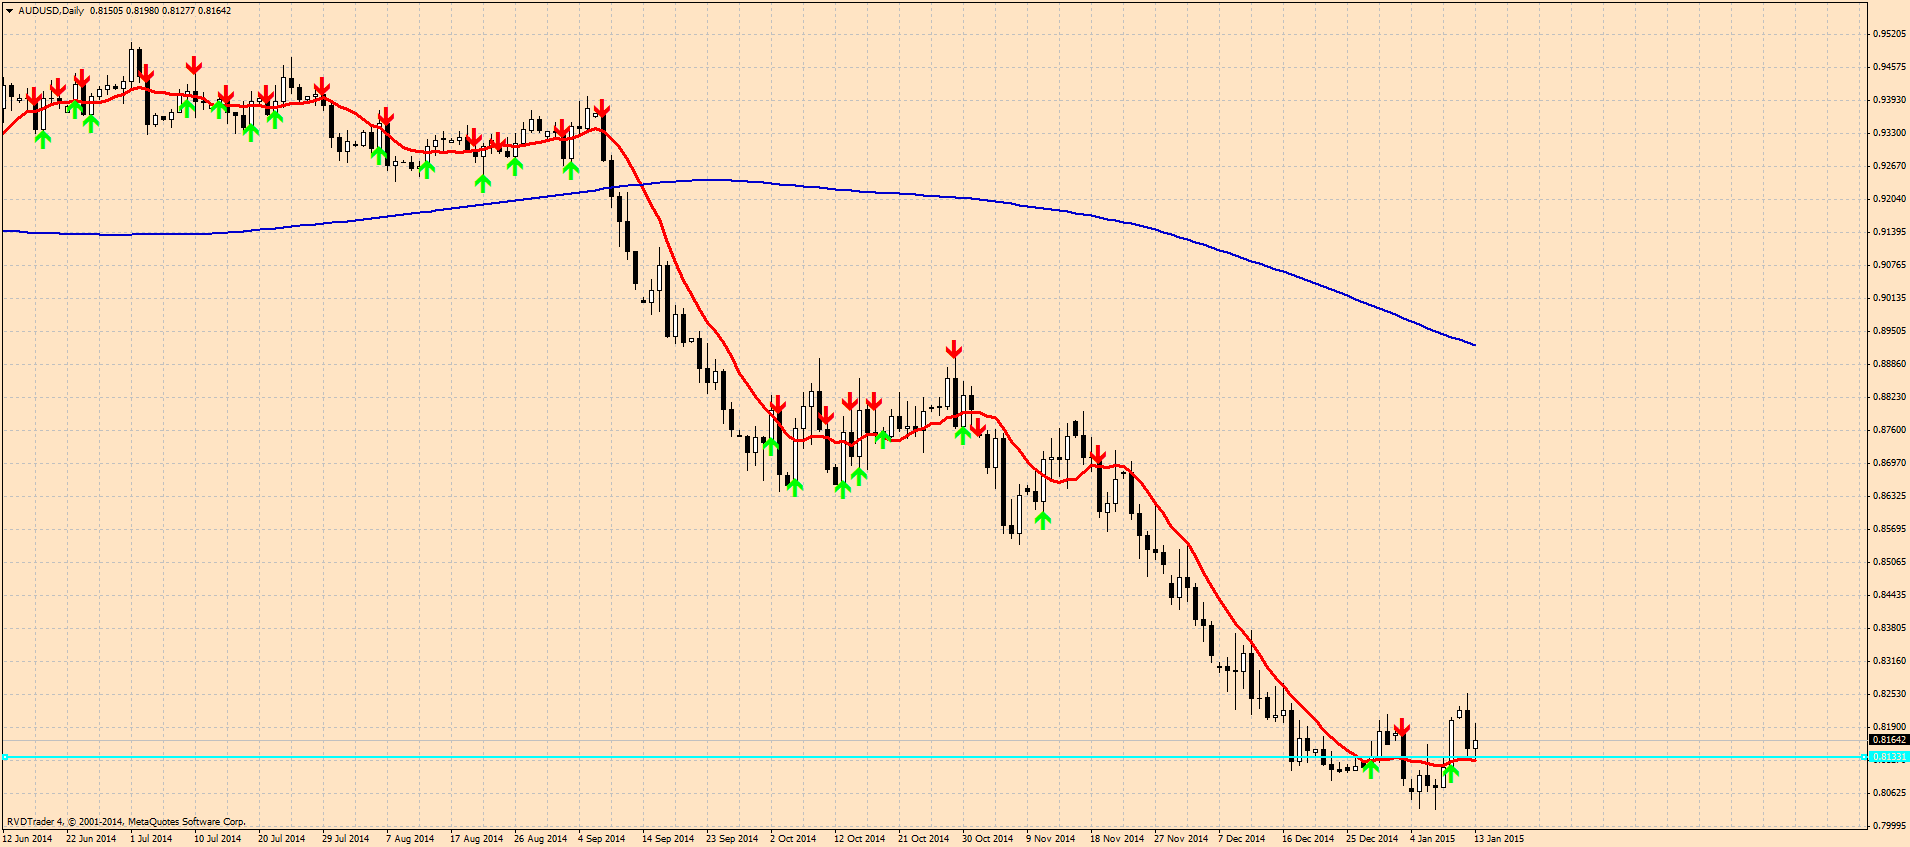Click the red sell arrow above the late-October peak
Viewport: 1910px width, 847px height.
954,350
